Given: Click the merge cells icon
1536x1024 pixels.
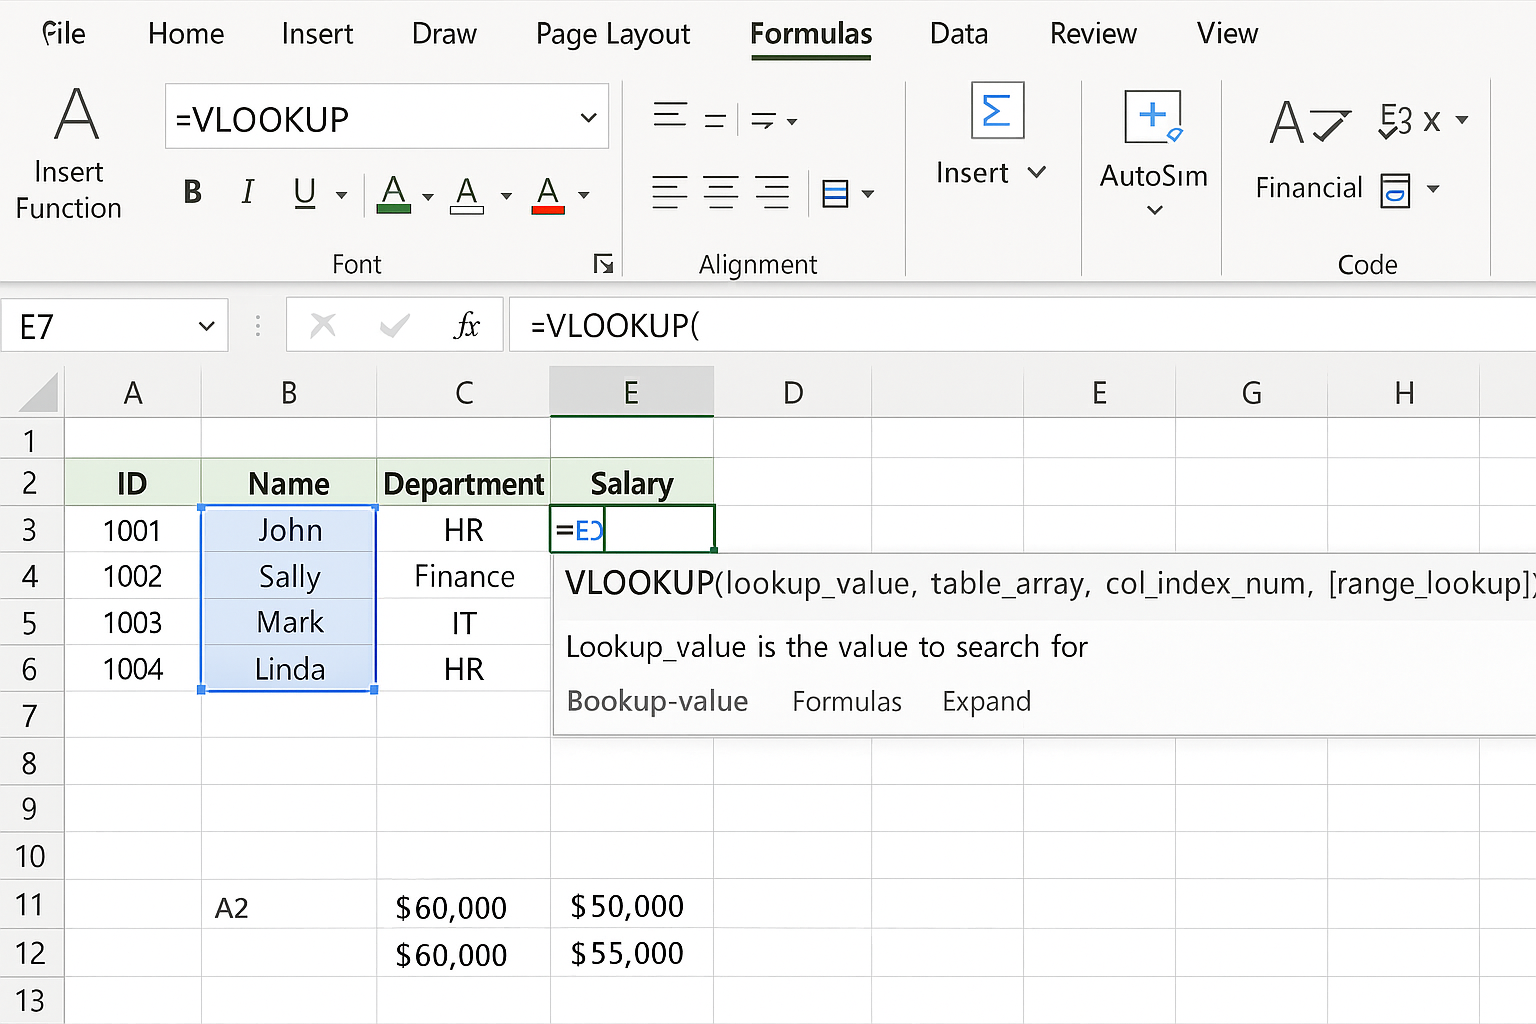Looking at the screenshot, I should pos(835,193).
